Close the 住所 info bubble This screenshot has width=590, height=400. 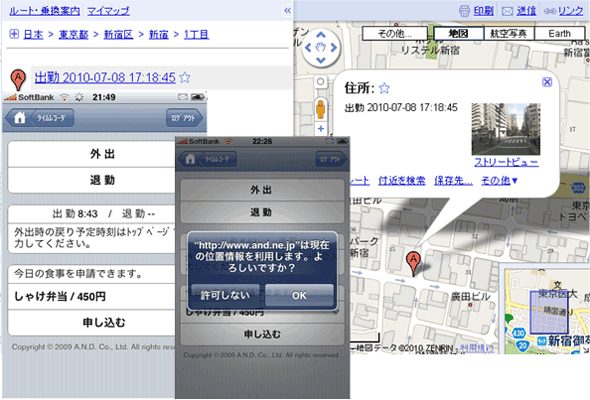tap(547, 82)
